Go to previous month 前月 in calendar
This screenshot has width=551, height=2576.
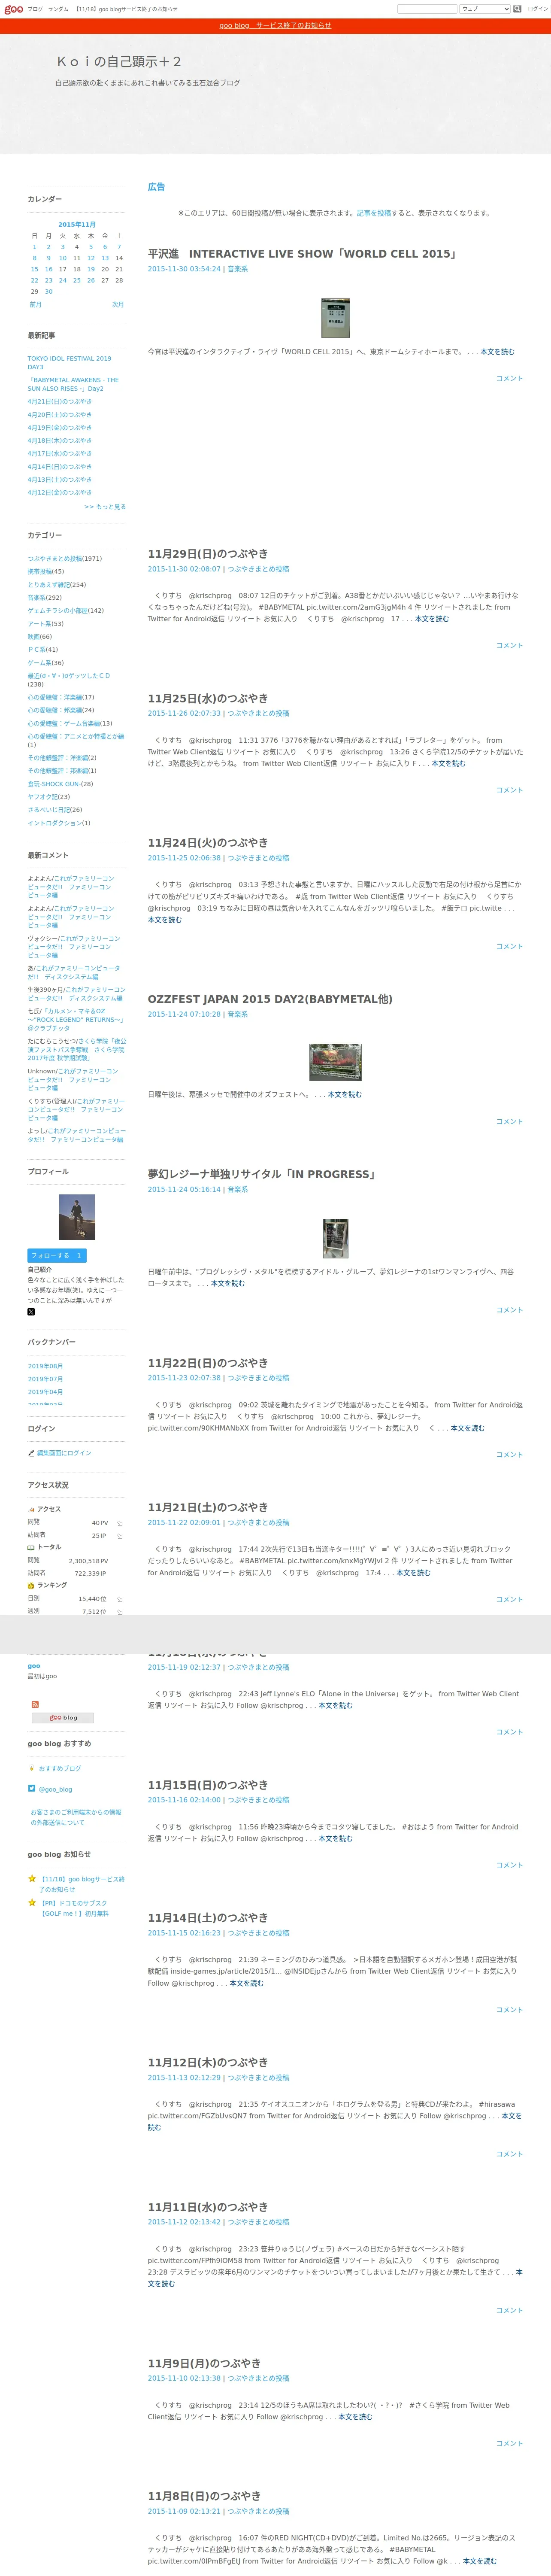click(35, 304)
